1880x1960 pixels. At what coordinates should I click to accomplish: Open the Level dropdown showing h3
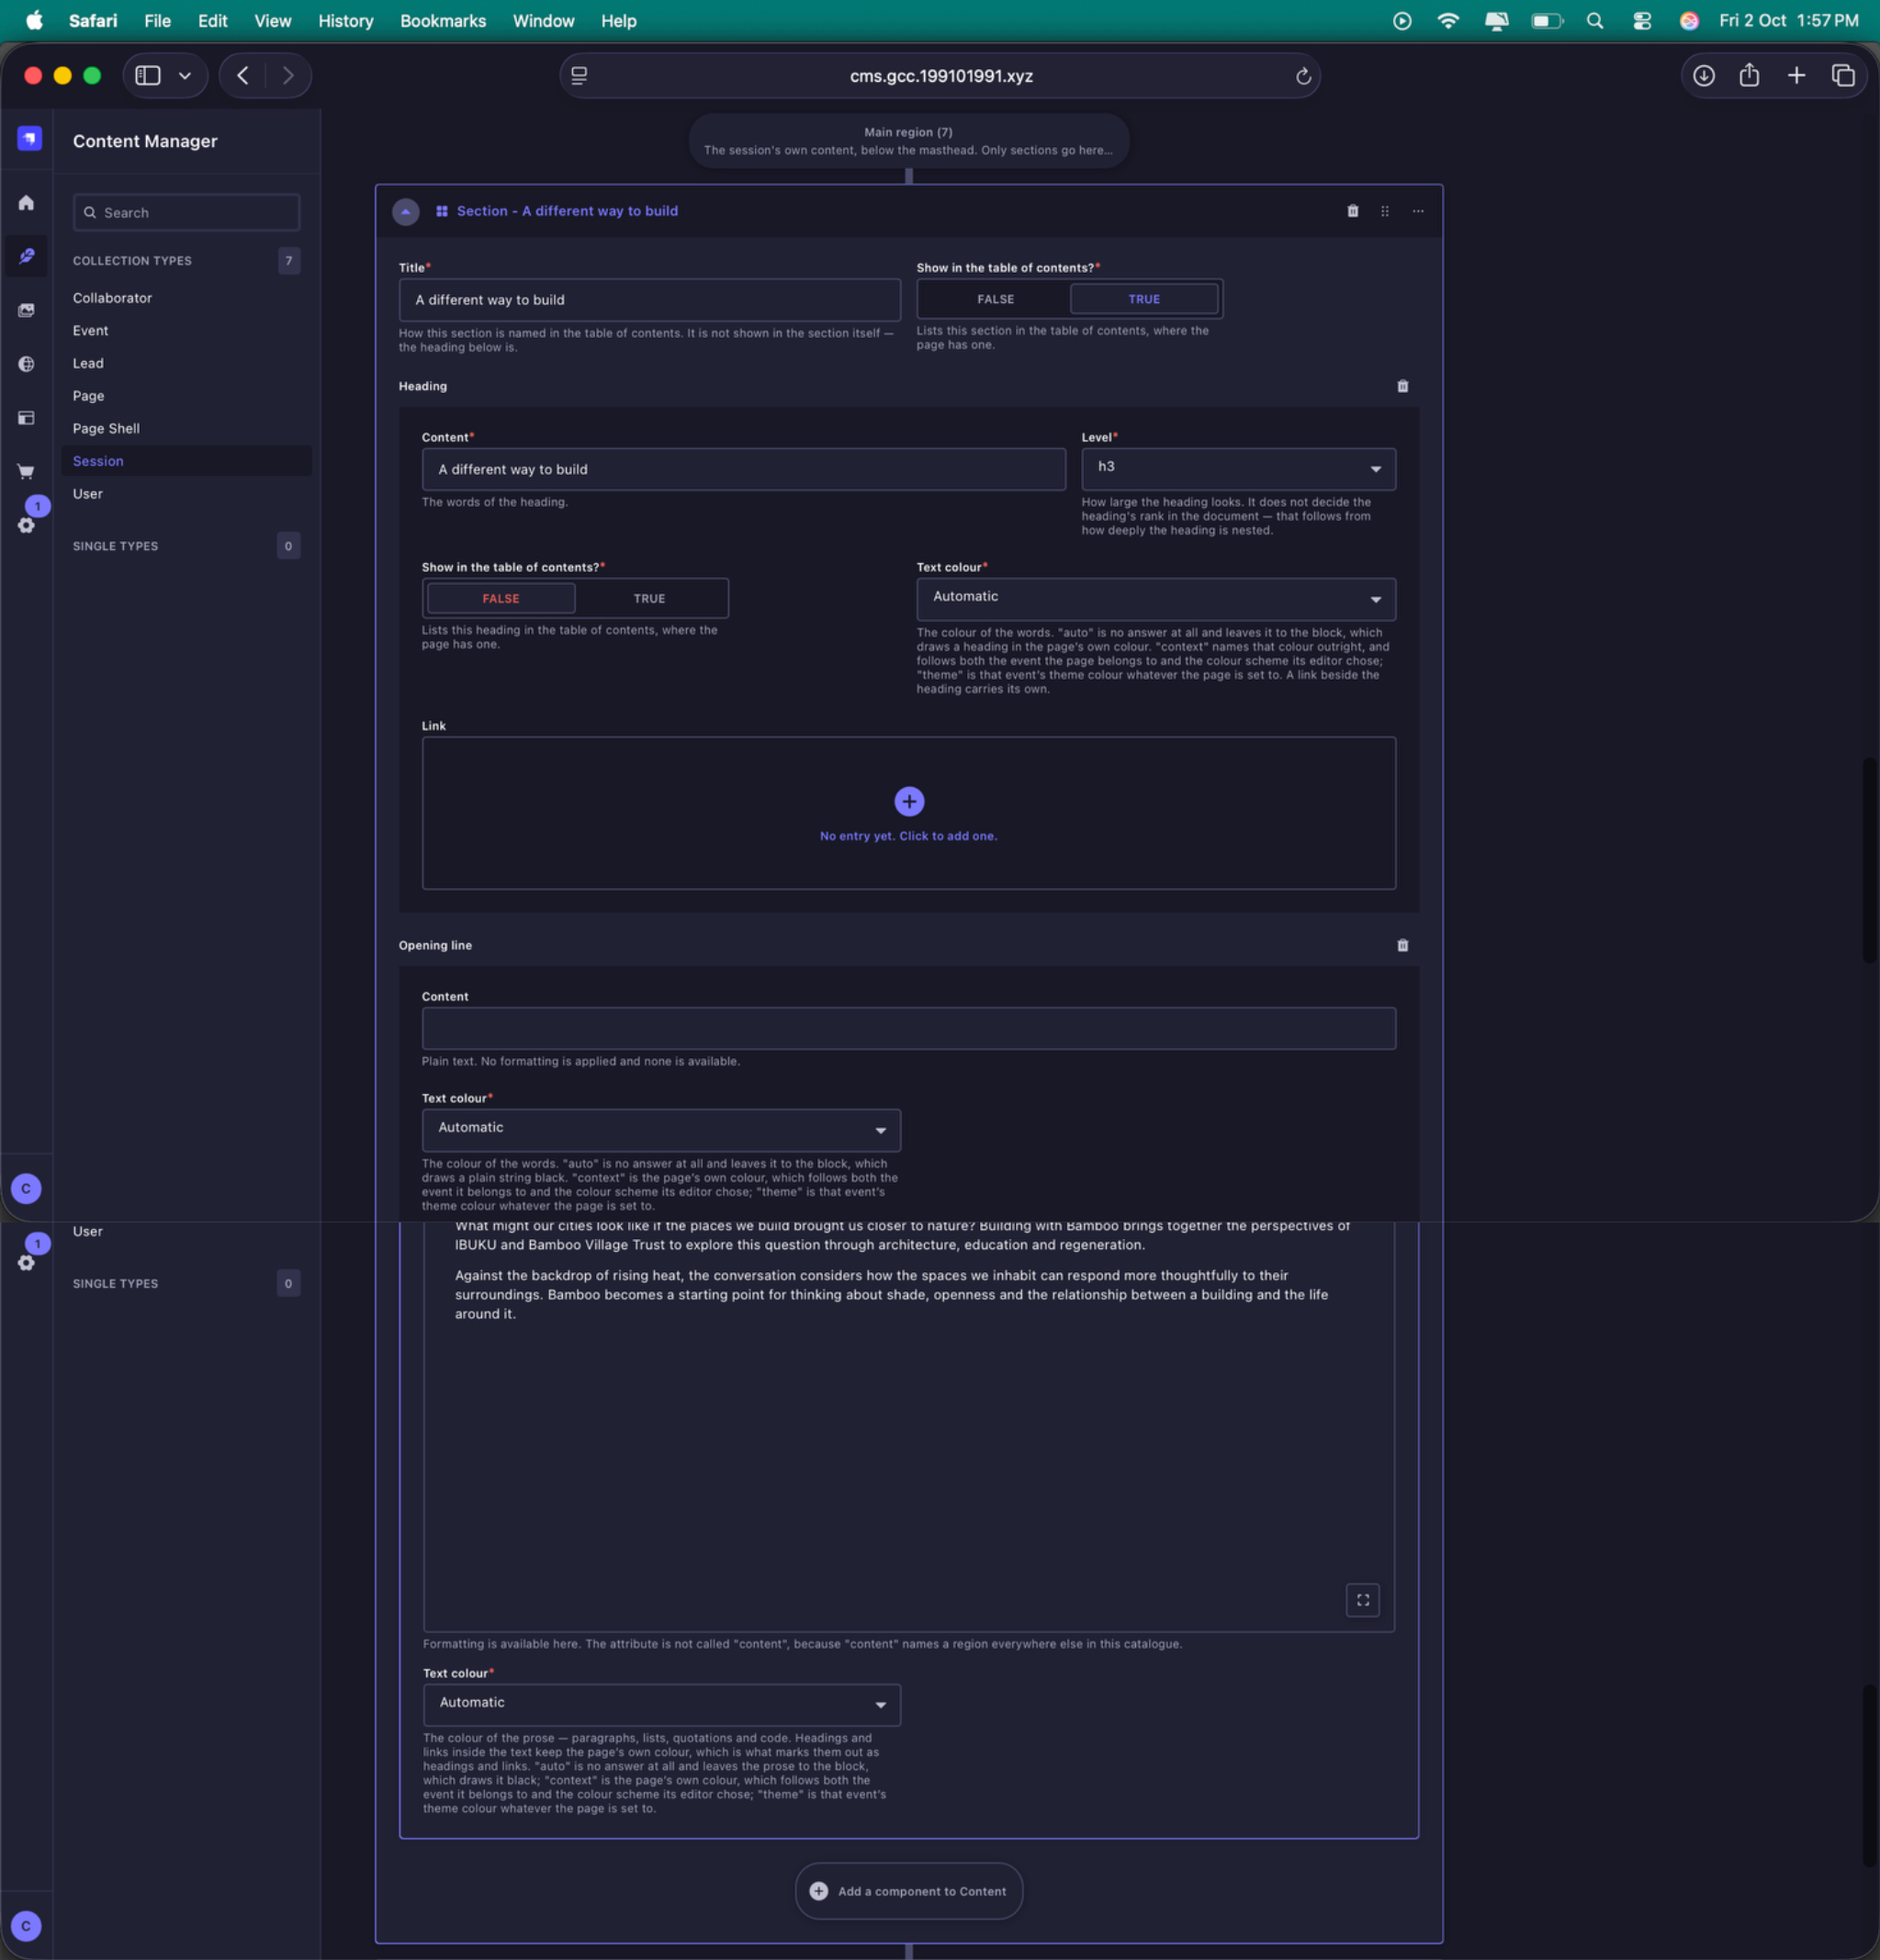coord(1238,469)
